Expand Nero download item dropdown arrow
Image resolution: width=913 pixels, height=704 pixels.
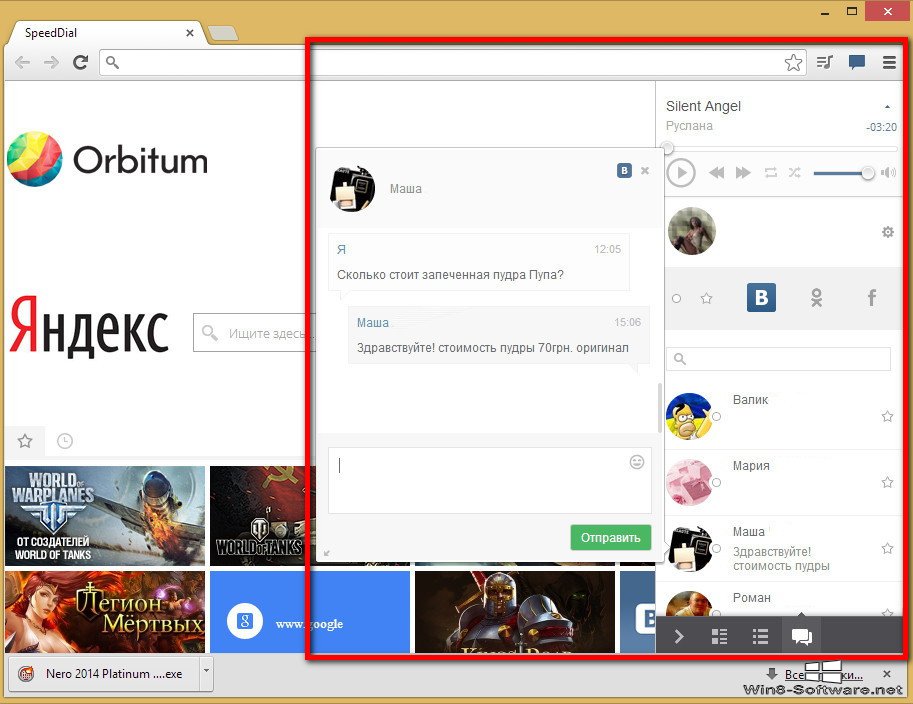coord(206,674)
